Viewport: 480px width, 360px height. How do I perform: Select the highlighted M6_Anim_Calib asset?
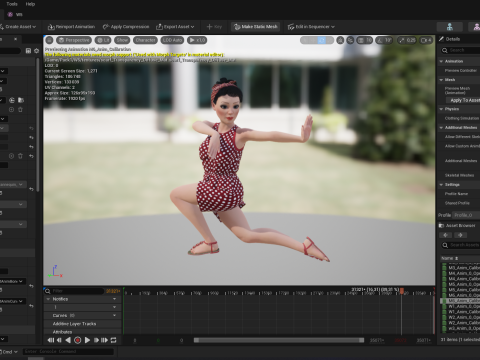(x=461, y=301)
